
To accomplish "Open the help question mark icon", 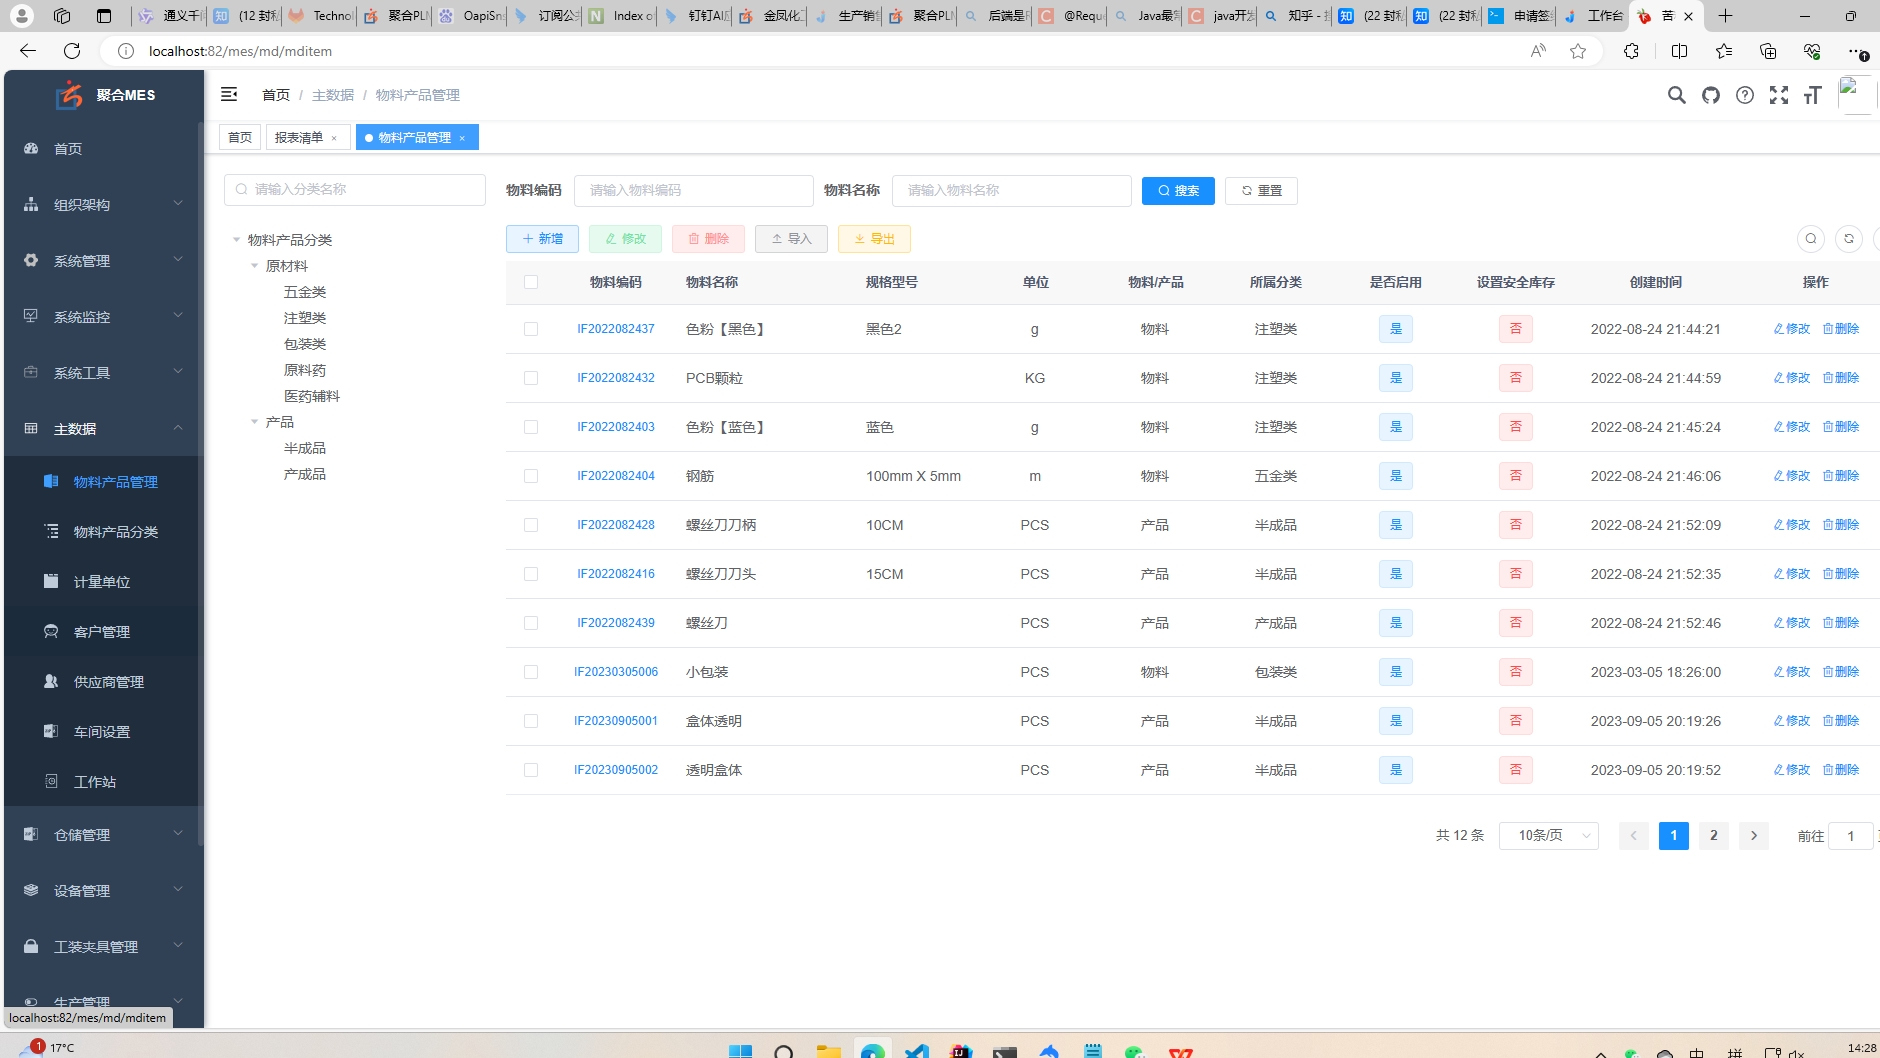I will pos(1745,95).
